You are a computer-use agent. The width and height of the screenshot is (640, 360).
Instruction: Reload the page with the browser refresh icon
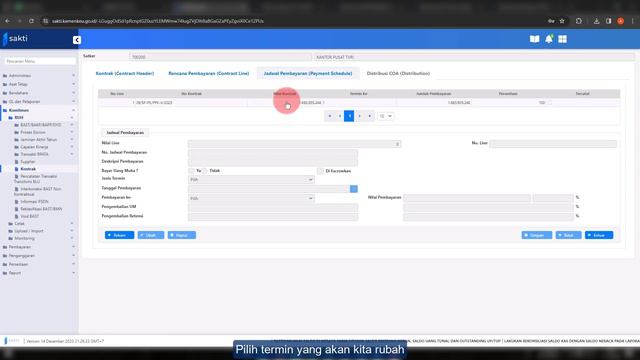[31, 21]
